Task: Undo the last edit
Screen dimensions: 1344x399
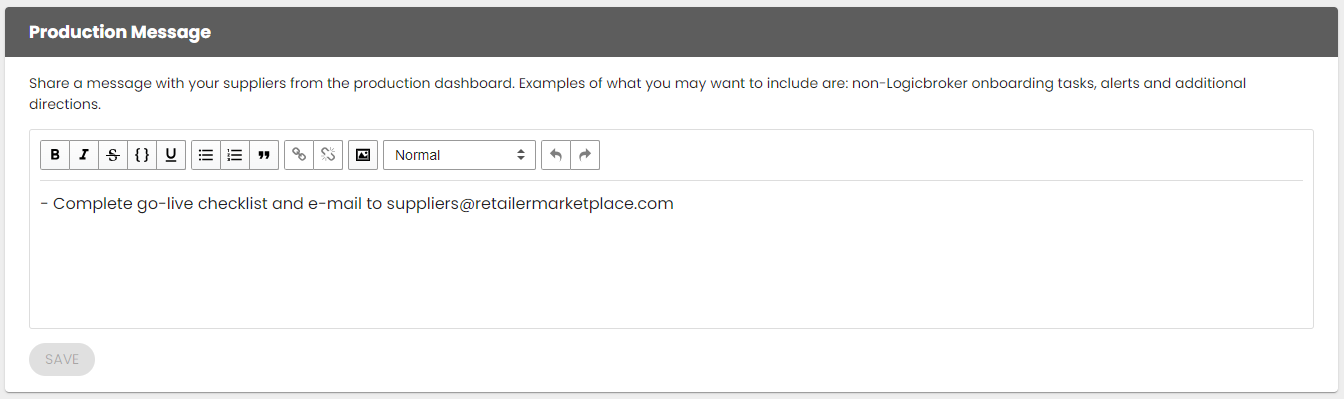Action: point(556,155)
